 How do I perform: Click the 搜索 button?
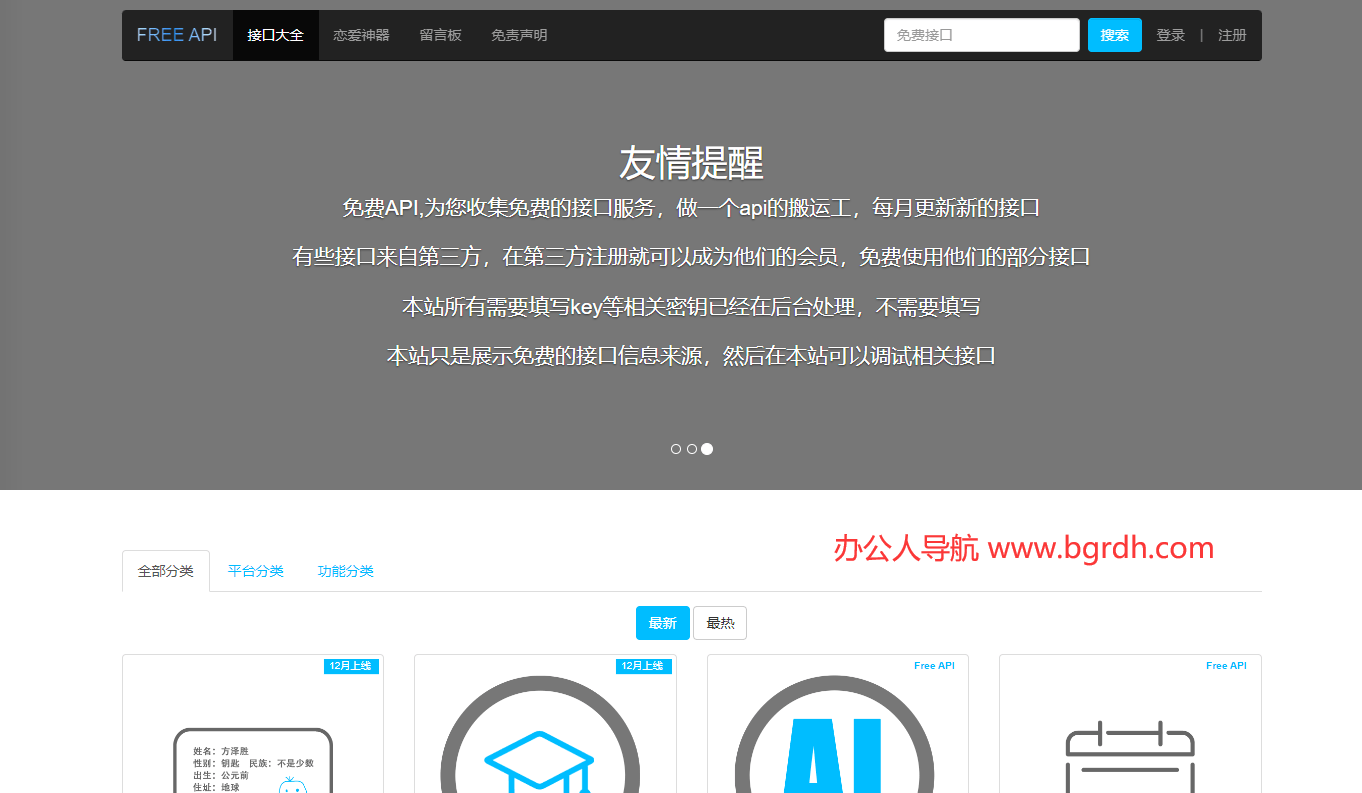[1115, 35]
